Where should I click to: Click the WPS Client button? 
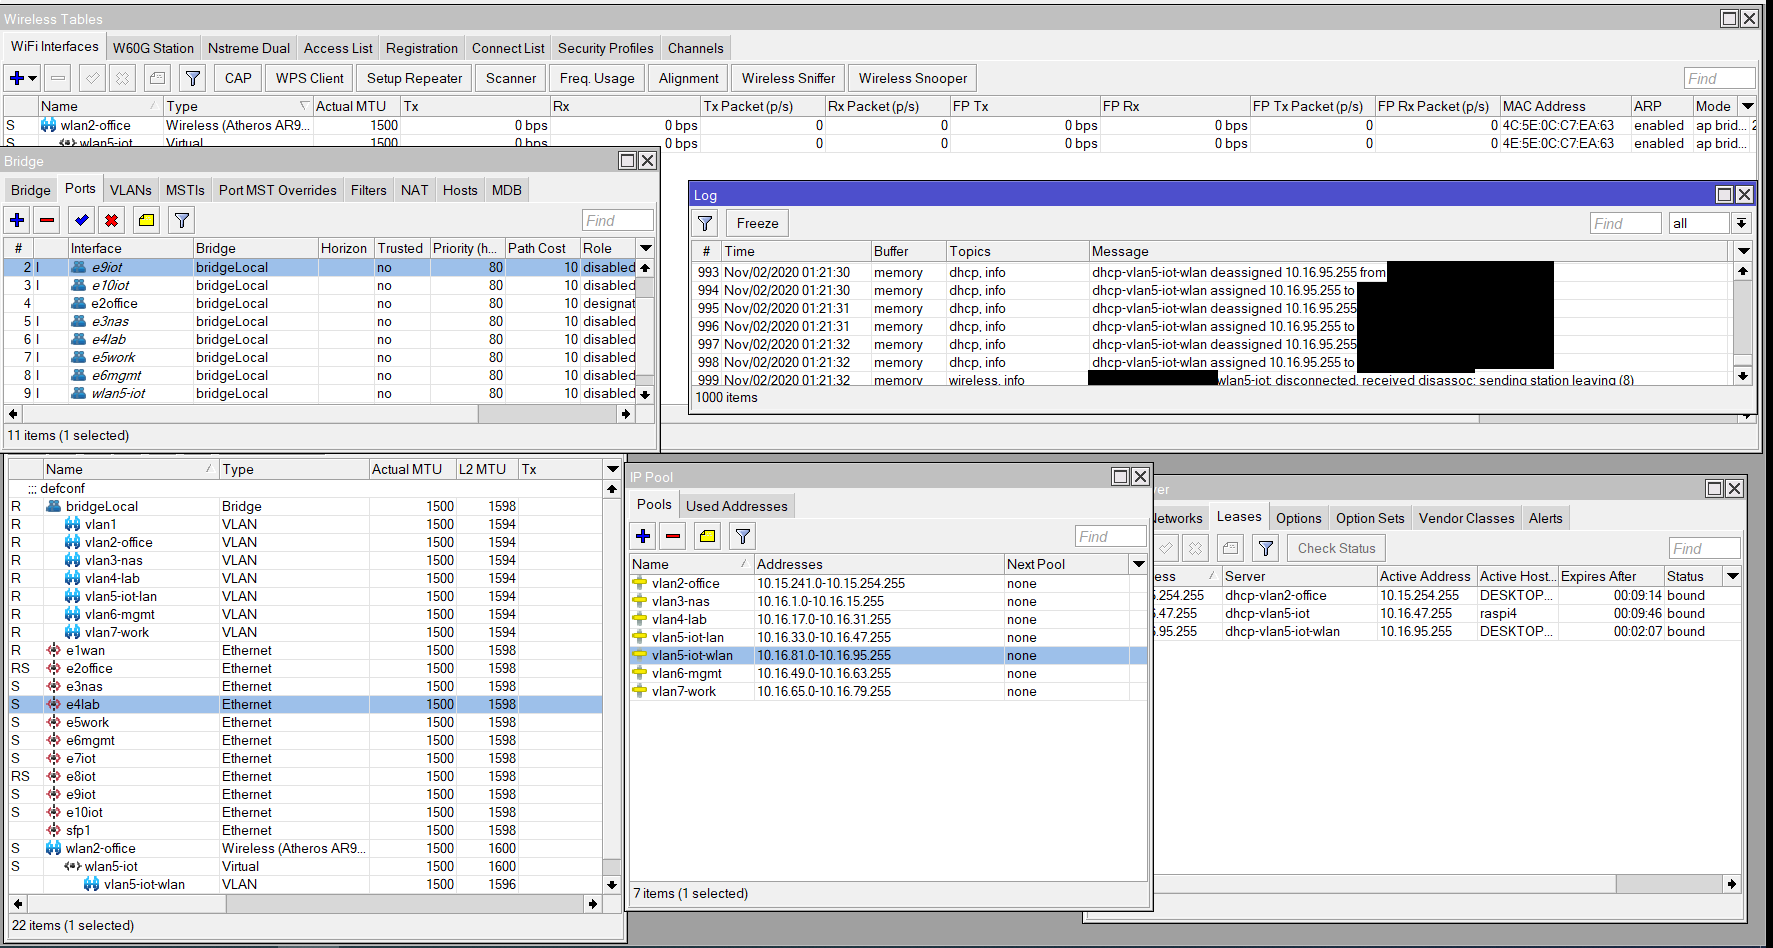[x=310, y=78]
